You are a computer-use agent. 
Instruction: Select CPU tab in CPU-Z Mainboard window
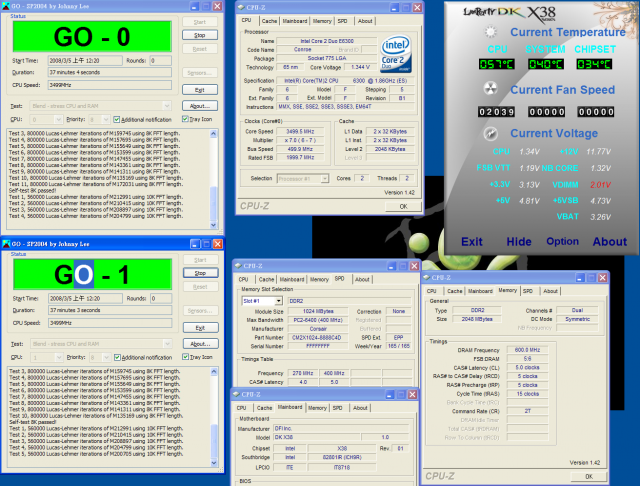point(241,408)
